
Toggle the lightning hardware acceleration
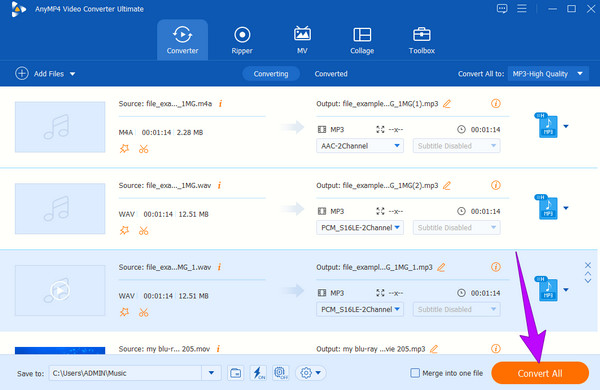(258, 373)
